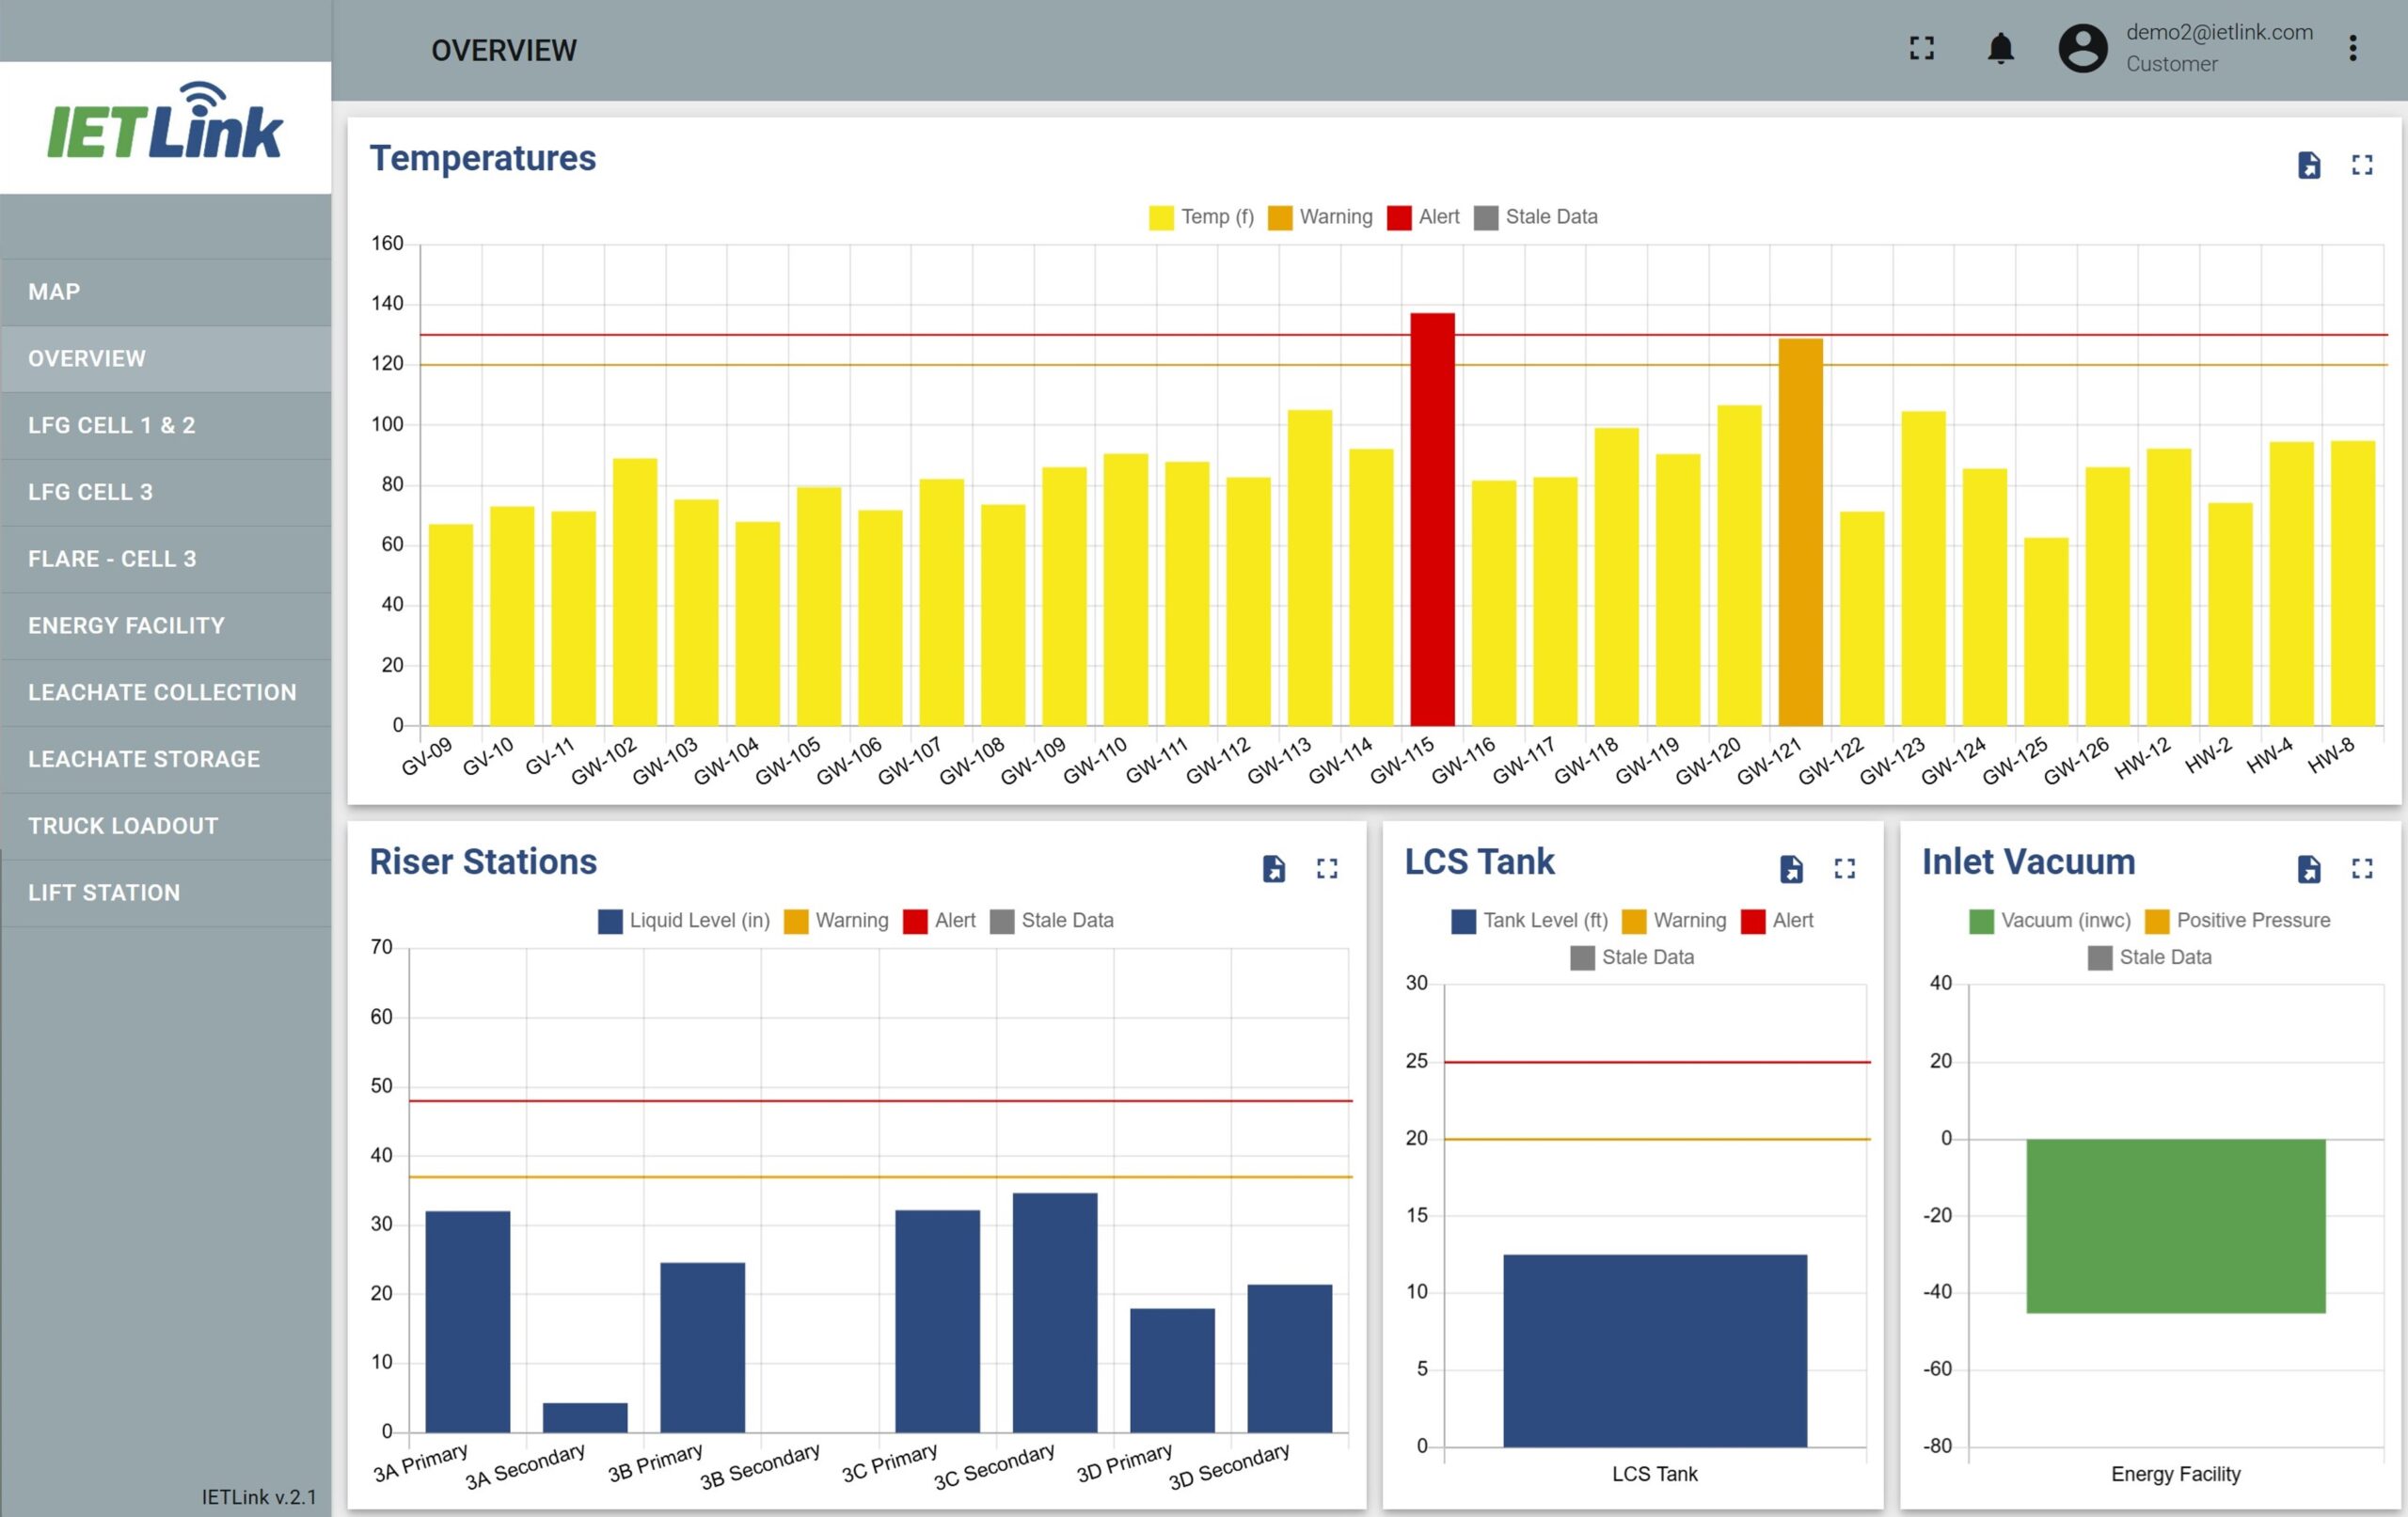Expand the Inlet Vacuum chart fullscreen
The height and width of the screenshot is (1517, 2408).
[x=2362, y=868]
